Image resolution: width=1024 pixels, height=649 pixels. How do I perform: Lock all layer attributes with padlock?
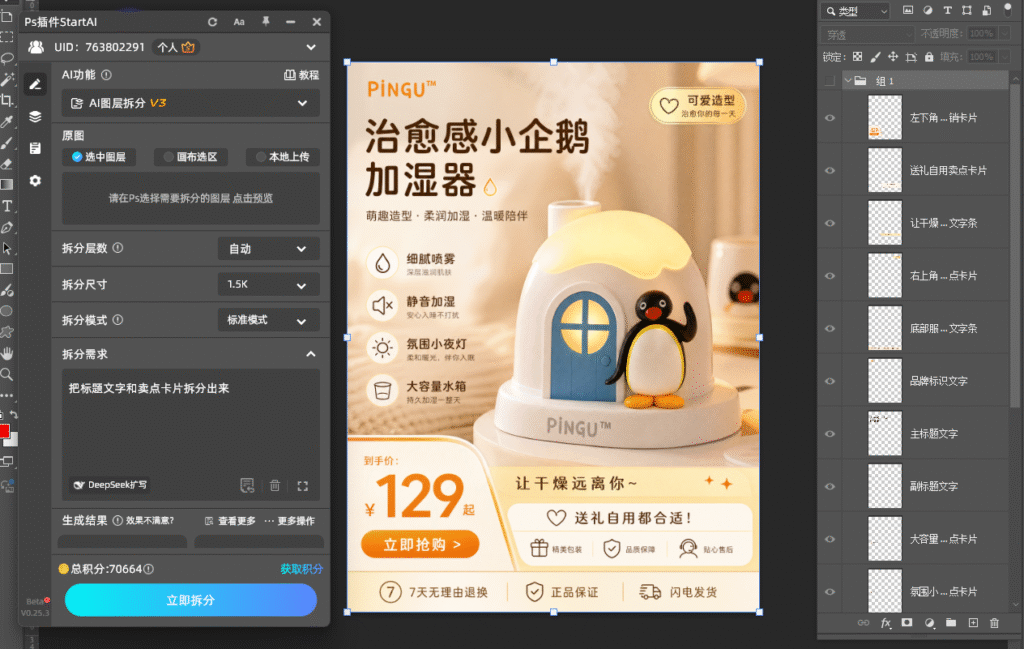point(929,57)
